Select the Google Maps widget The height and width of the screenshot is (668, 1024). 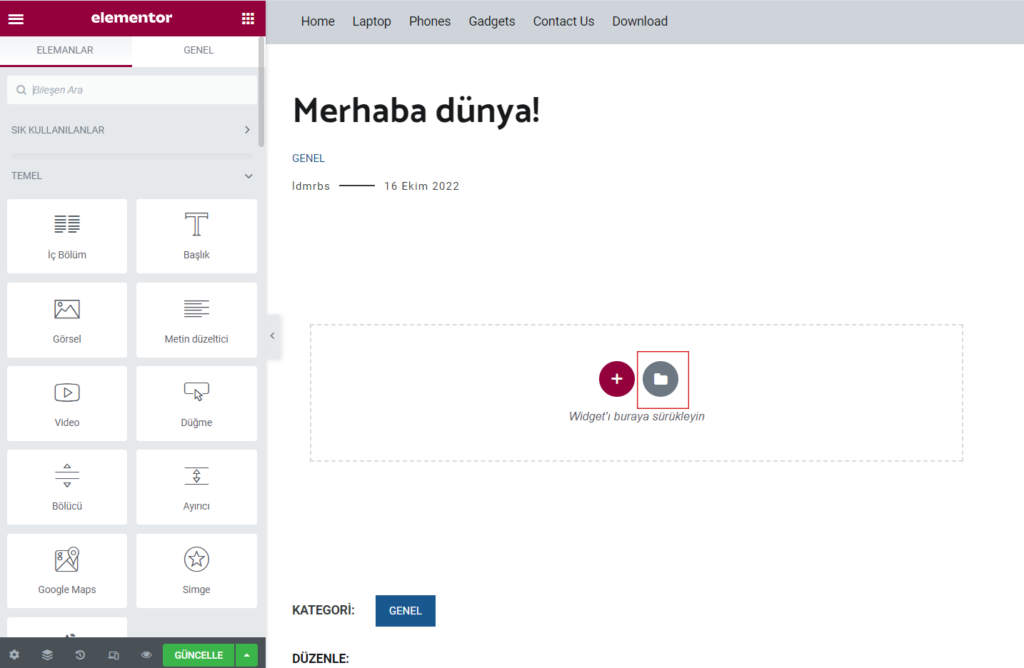(x=67, y=571)
